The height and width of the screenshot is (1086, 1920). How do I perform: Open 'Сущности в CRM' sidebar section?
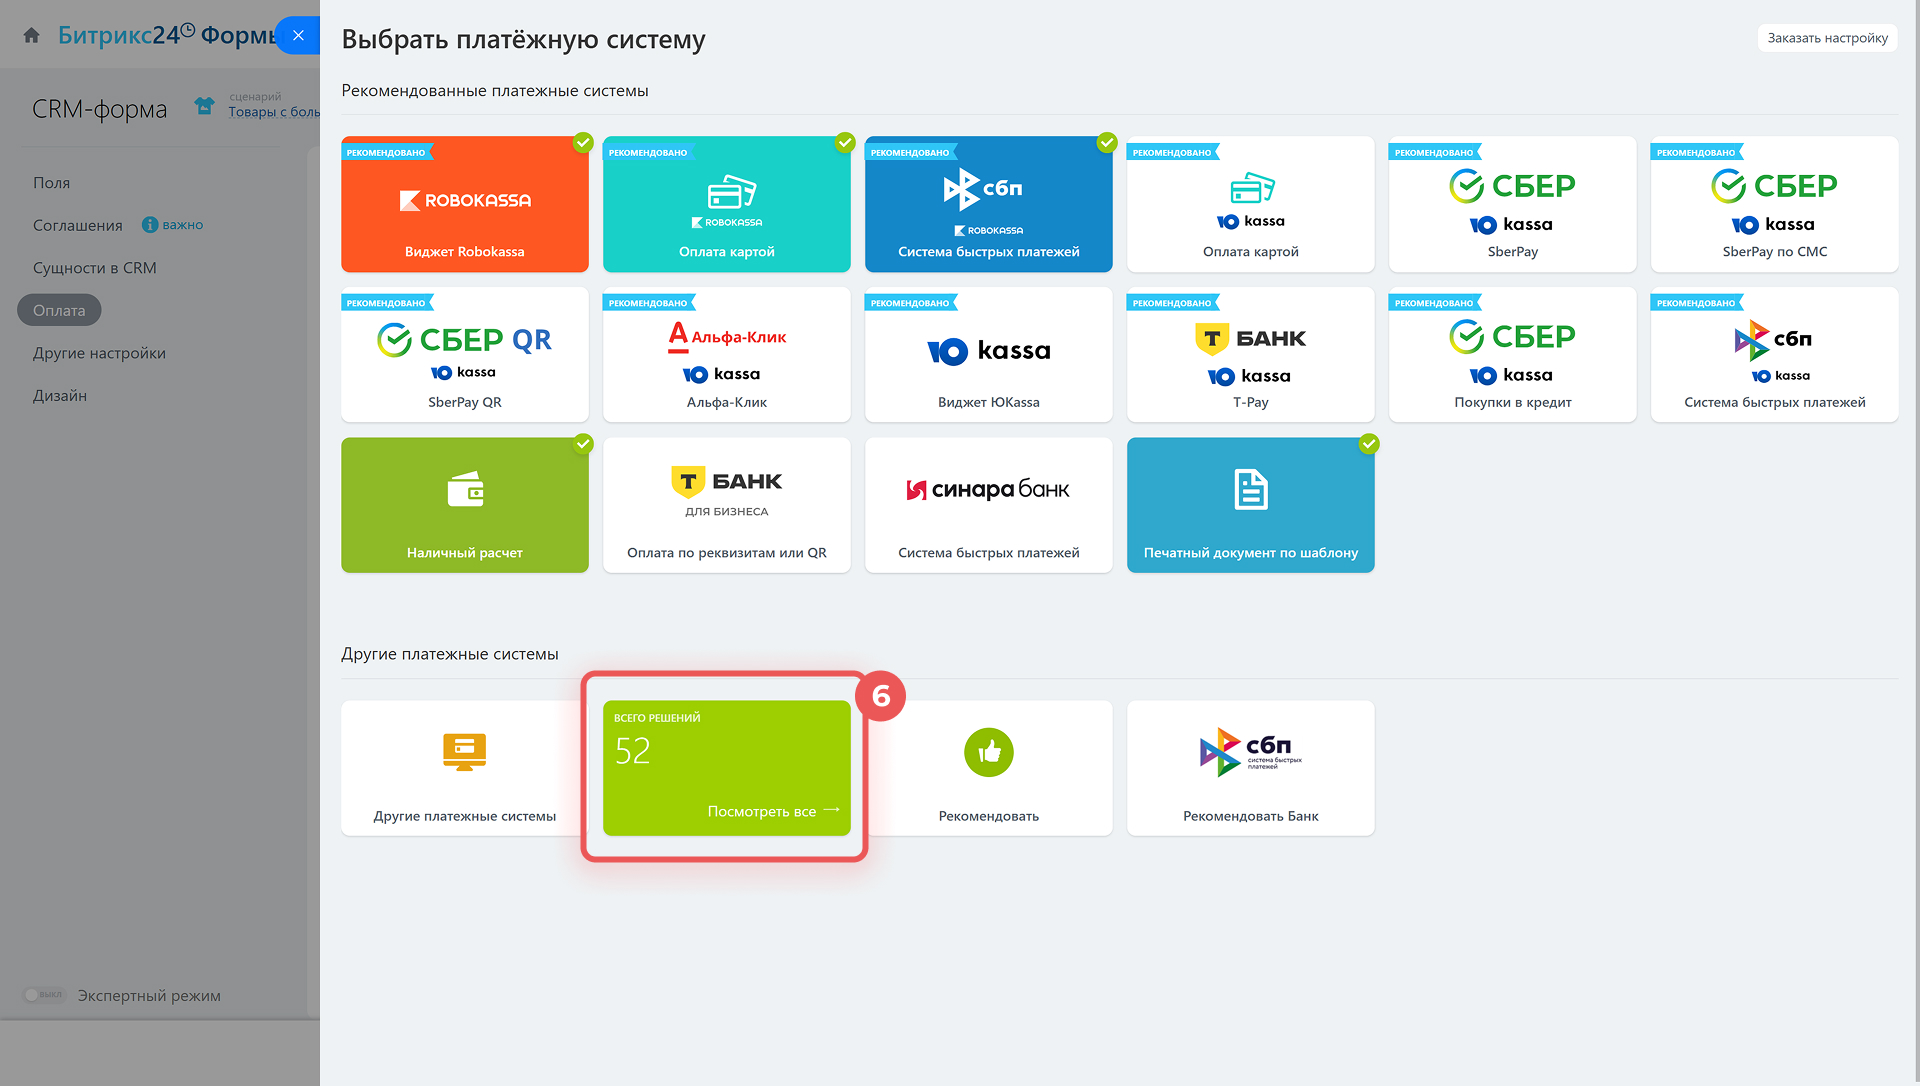coord(94,268)
